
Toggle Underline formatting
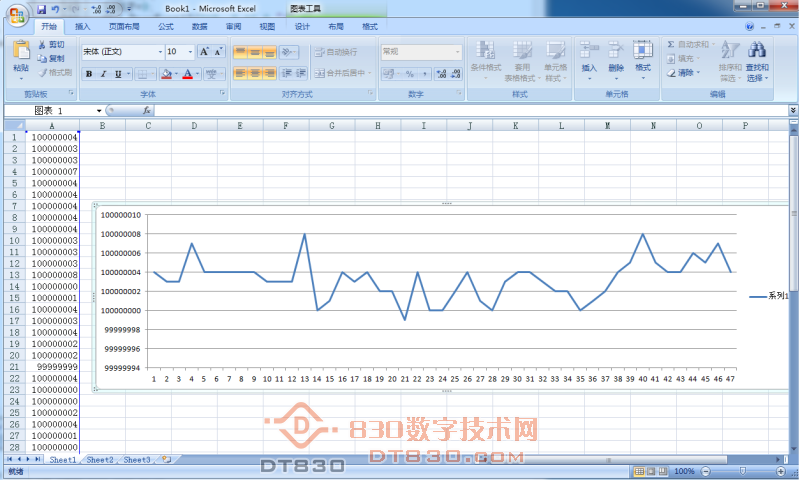(x=117, y=74)
